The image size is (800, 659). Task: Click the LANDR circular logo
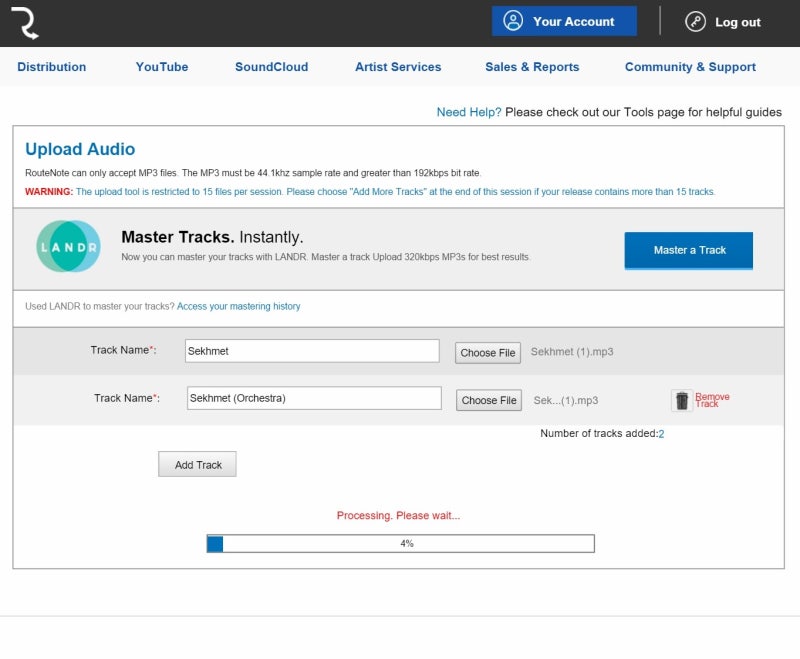pyautogui.click(x=68, y=246)
